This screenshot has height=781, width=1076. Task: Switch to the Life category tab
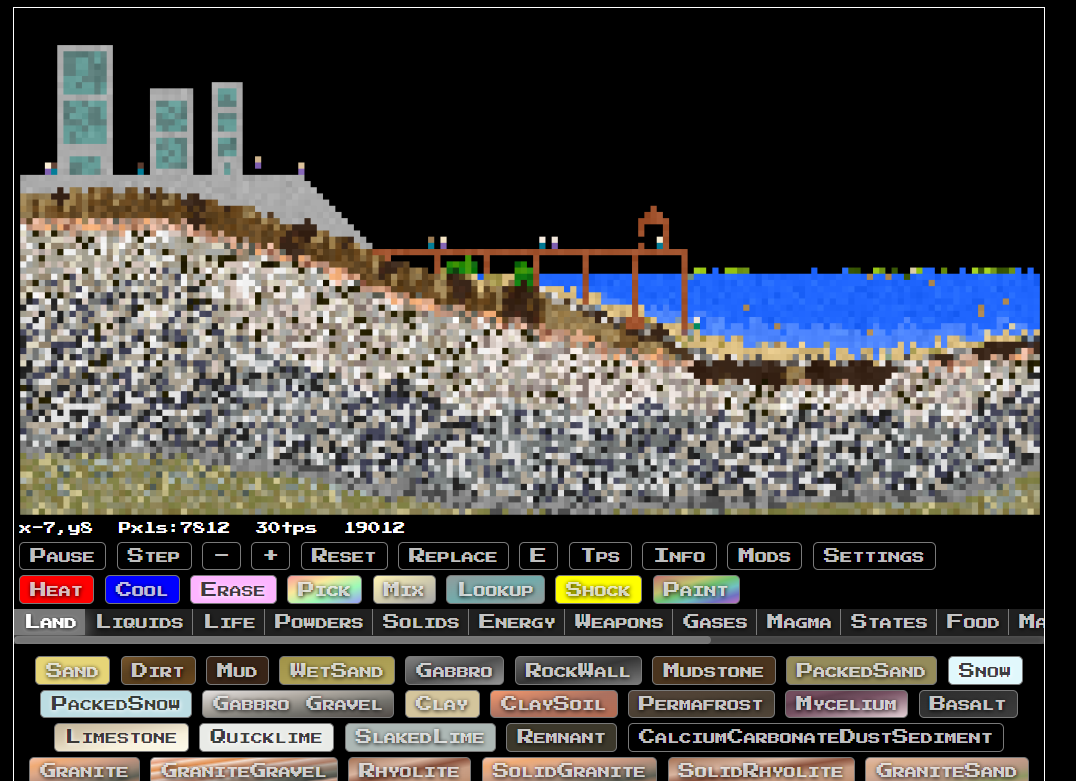tap(229, 622)
